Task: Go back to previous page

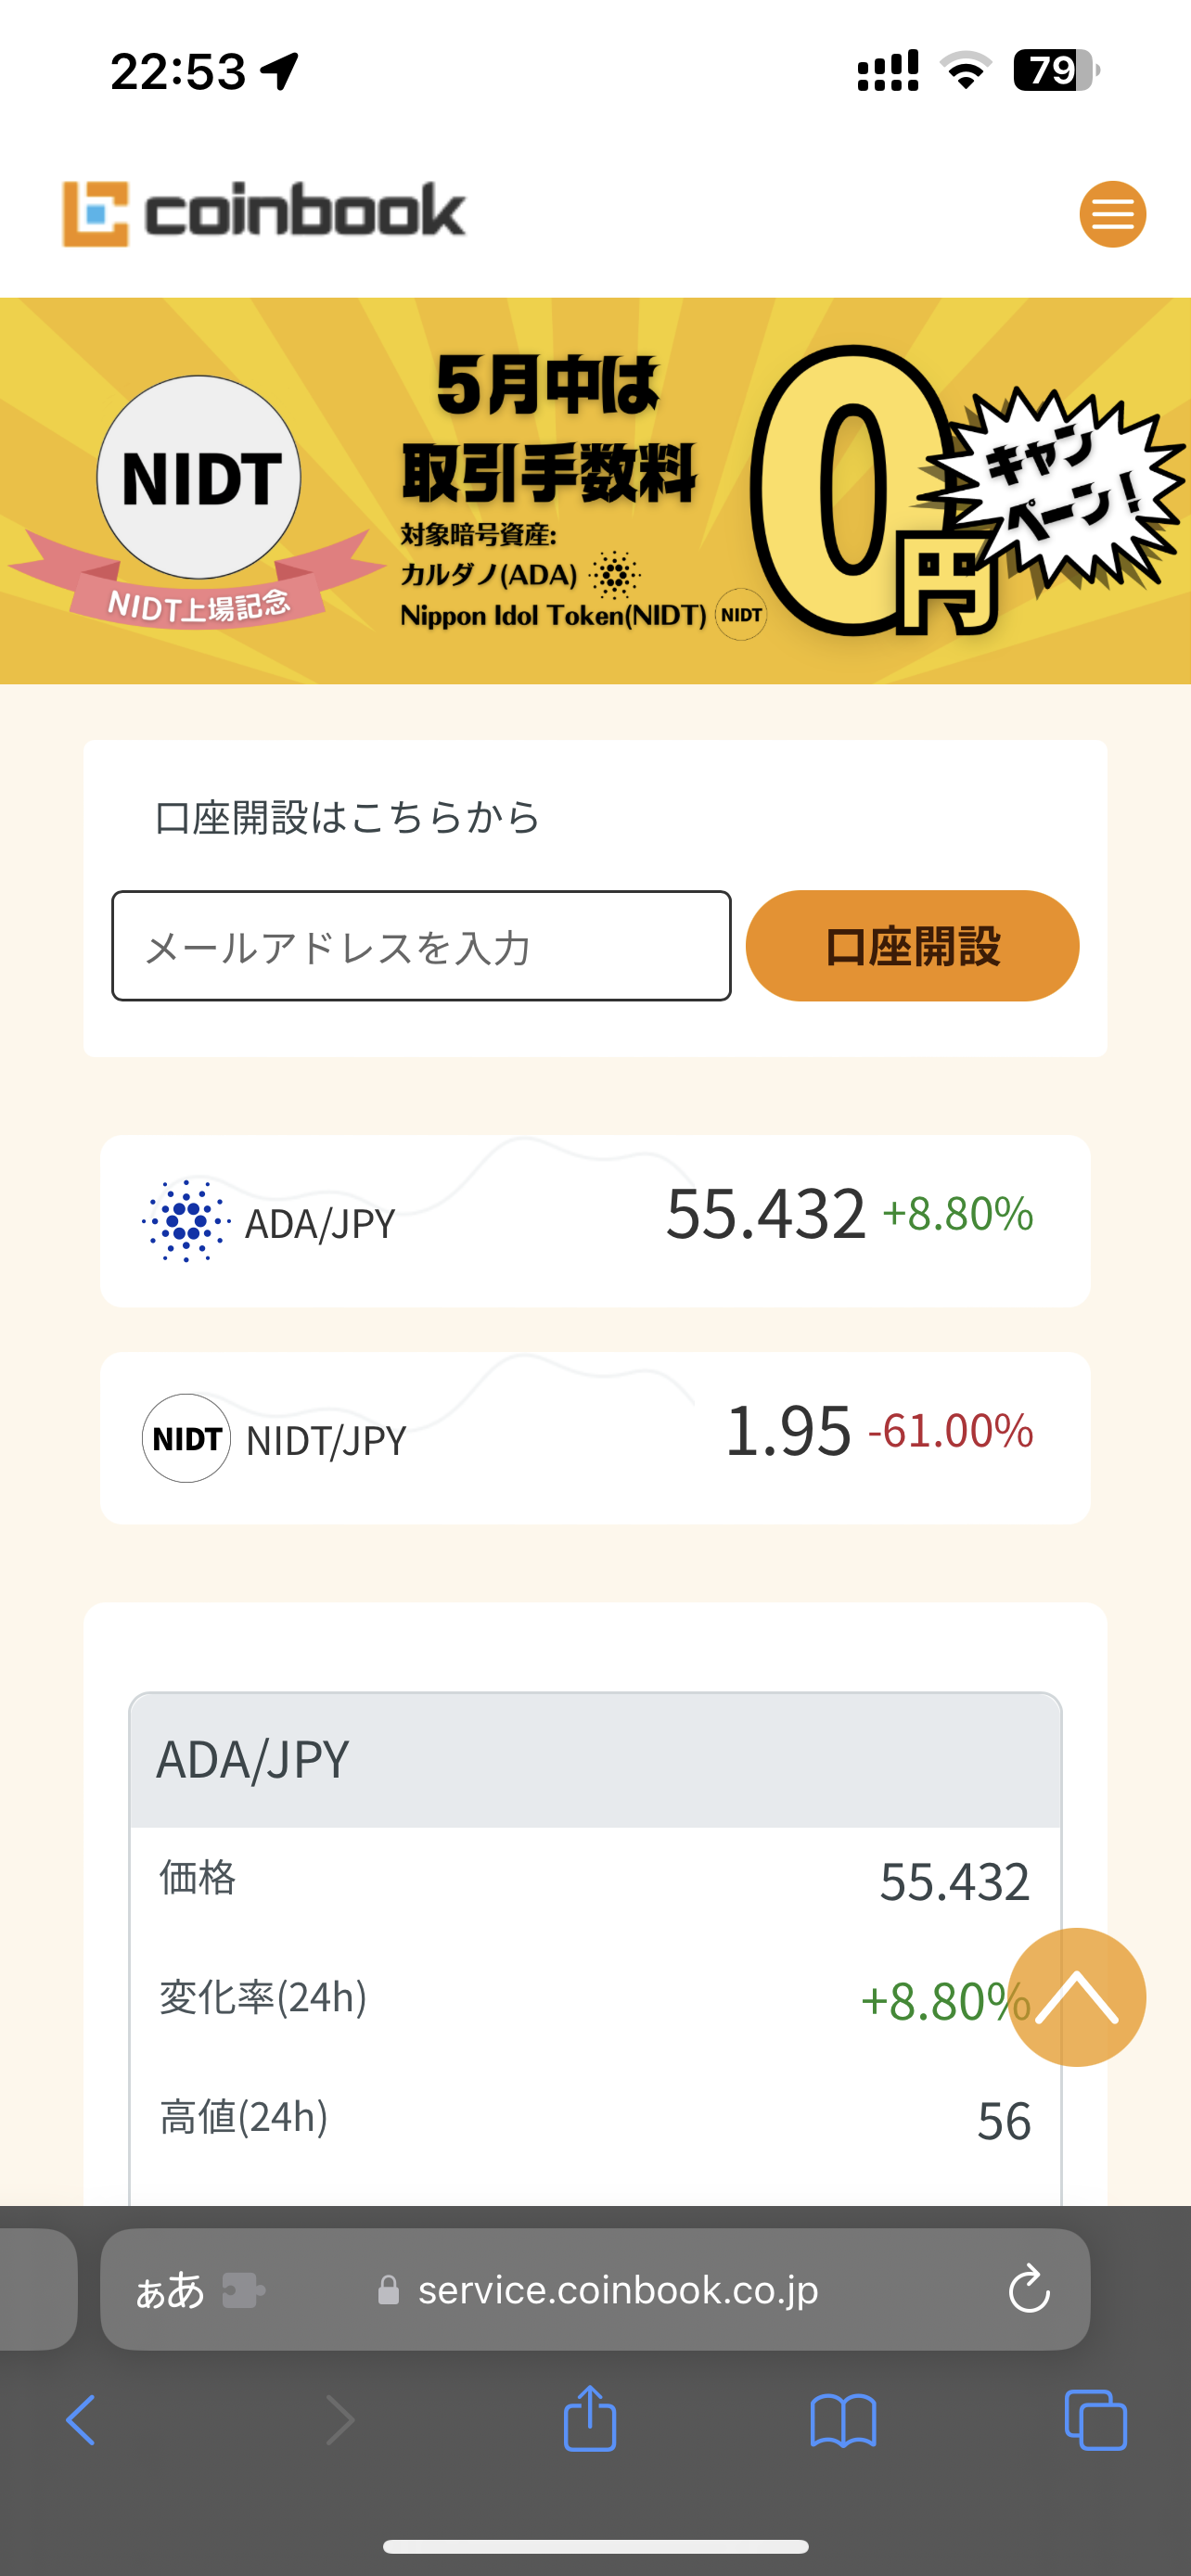Action: (81, 2420)
